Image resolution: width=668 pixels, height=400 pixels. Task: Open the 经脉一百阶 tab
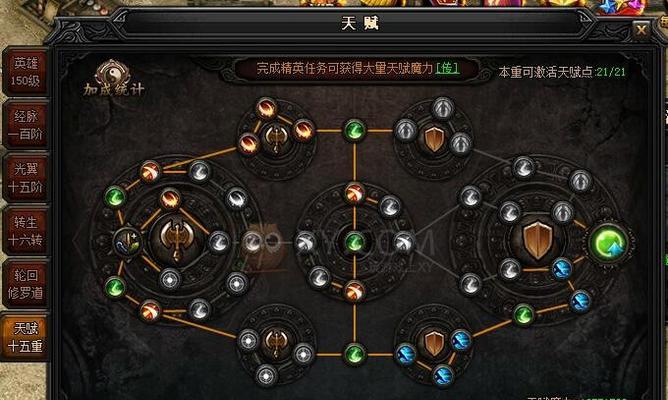point(26,125)
